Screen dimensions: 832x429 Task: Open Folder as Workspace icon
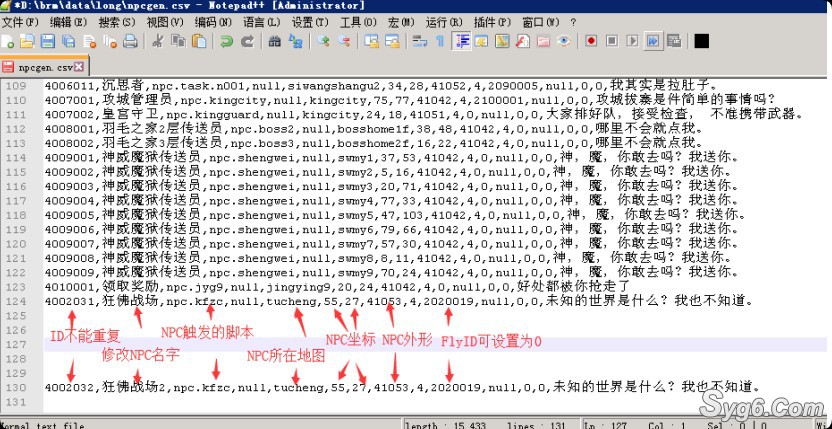543,41
